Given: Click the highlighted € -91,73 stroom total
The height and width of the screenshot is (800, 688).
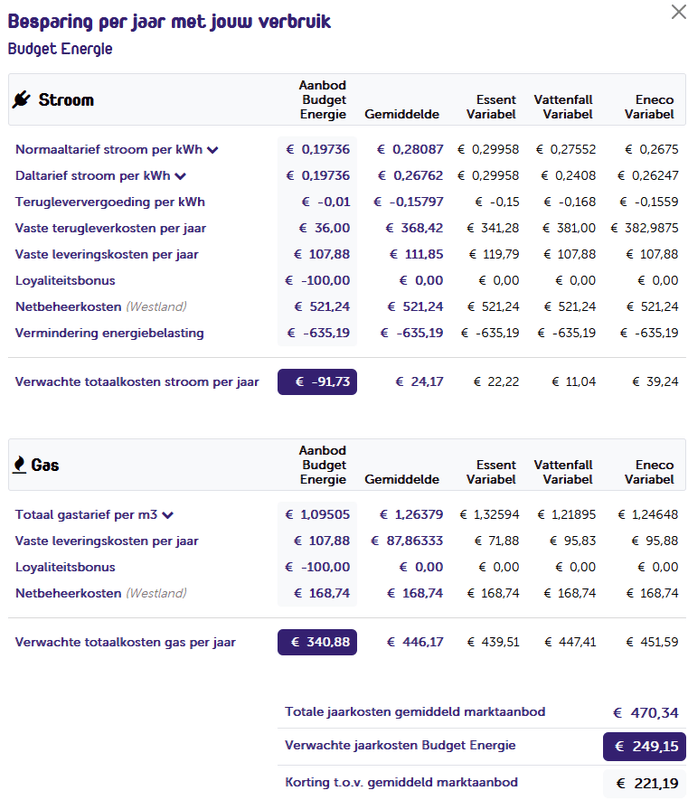Looking at the screenshot, I should point(317,381).
